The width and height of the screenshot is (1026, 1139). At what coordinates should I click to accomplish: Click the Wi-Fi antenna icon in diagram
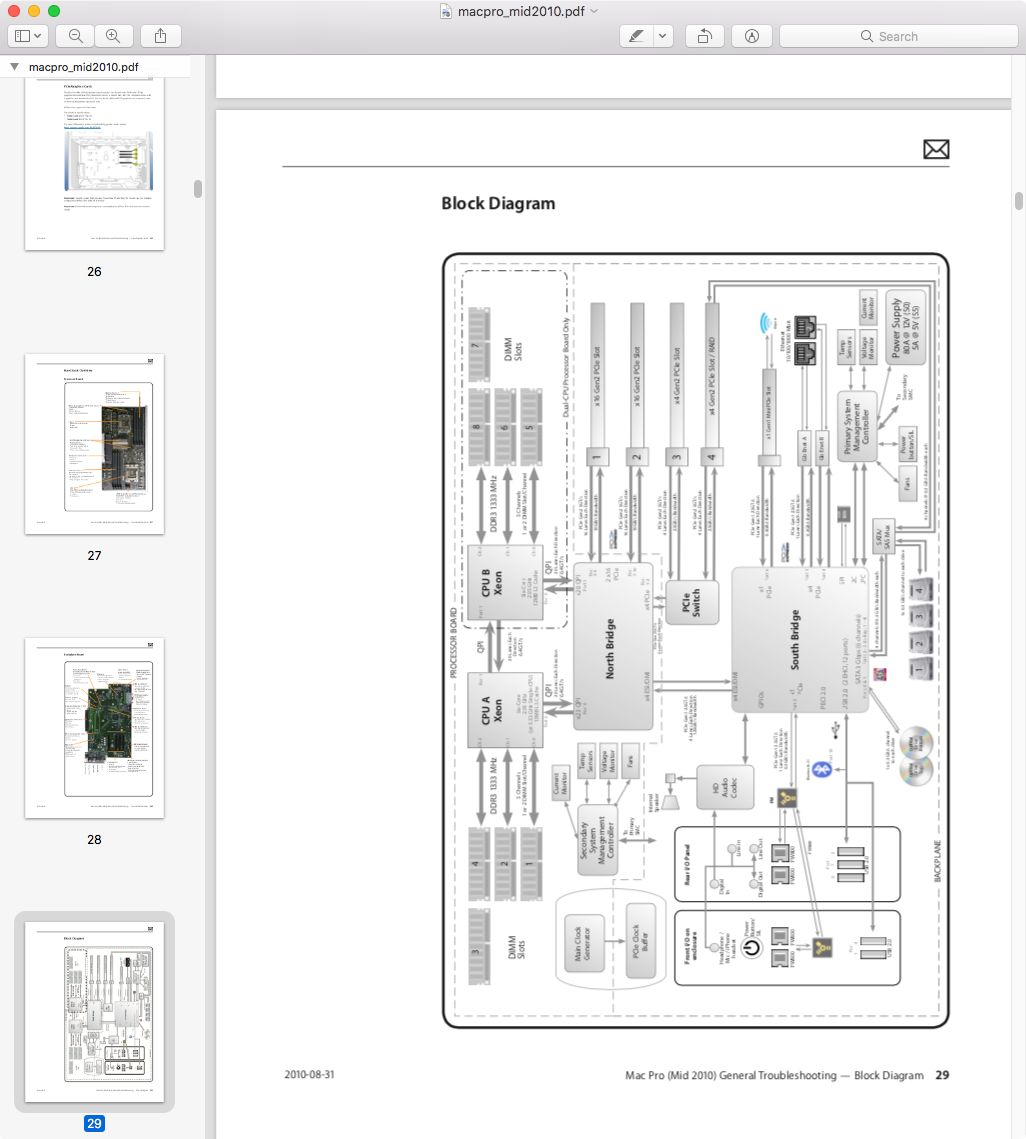[x=765, y=323]
